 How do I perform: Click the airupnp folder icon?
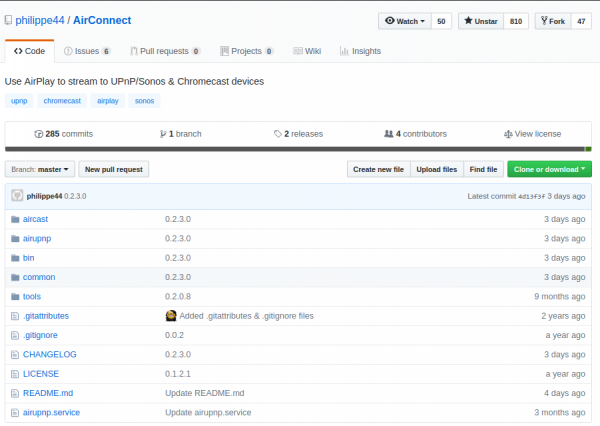(15, 239)
